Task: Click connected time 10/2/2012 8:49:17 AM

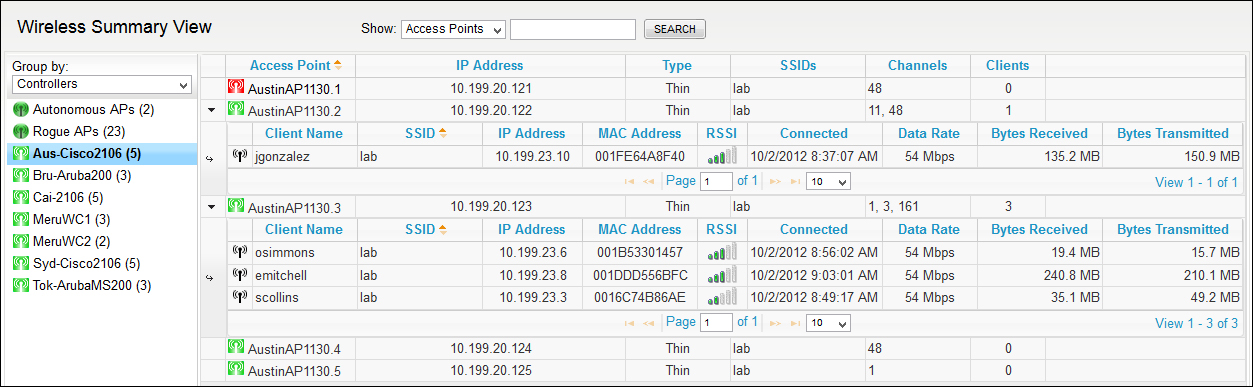Action: coord(814,297)
